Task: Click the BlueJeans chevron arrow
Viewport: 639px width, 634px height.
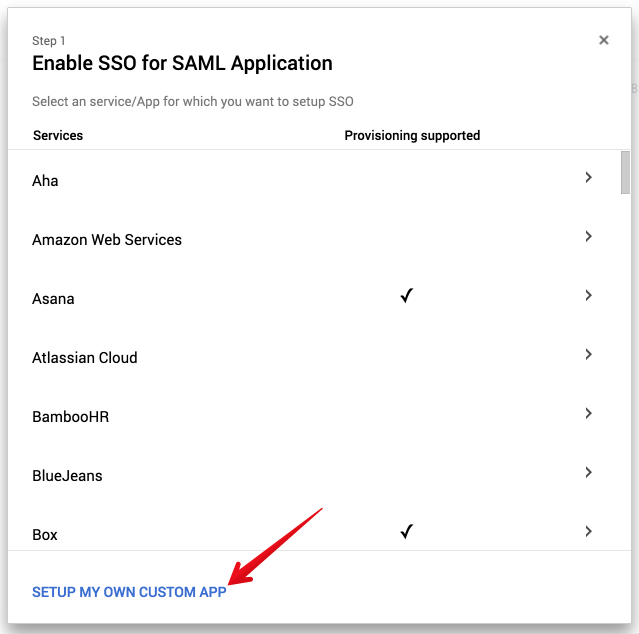Action: (x=588, y=473)
